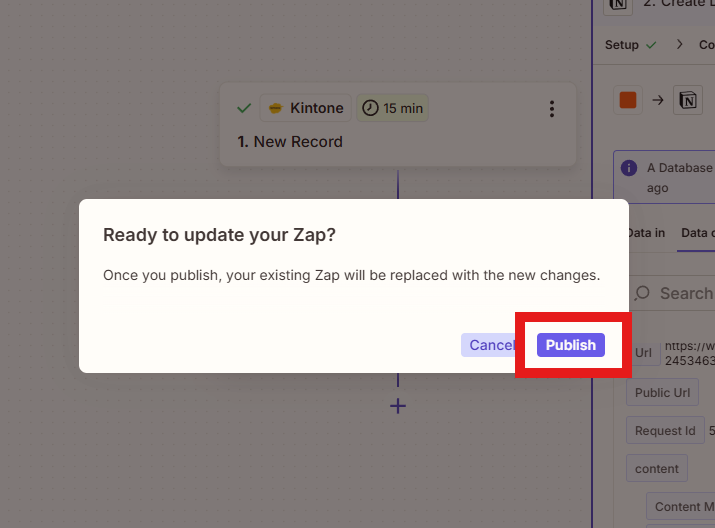Click the orange source app square icon

[x=628, y=100]
